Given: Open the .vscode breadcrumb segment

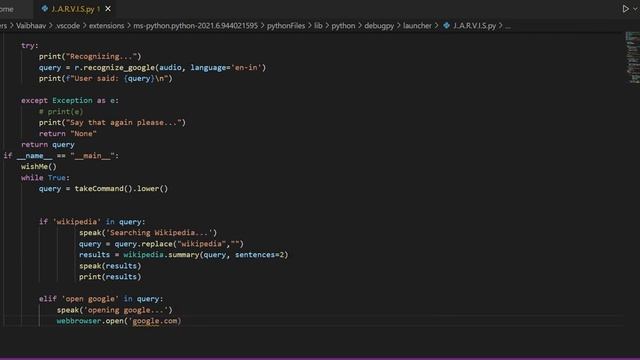Looking at the screenshot, I should click(68, 26).
